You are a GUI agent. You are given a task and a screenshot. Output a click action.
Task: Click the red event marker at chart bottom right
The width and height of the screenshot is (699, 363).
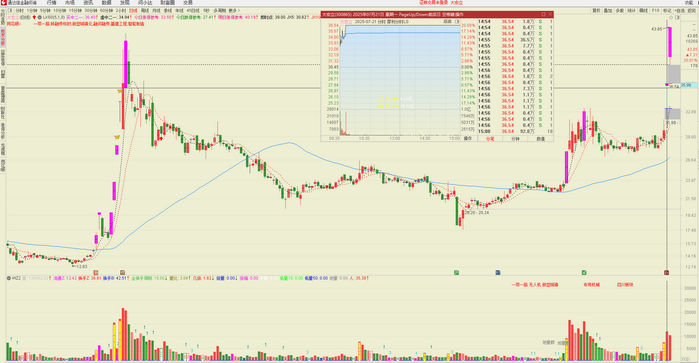tap(666, 272)
